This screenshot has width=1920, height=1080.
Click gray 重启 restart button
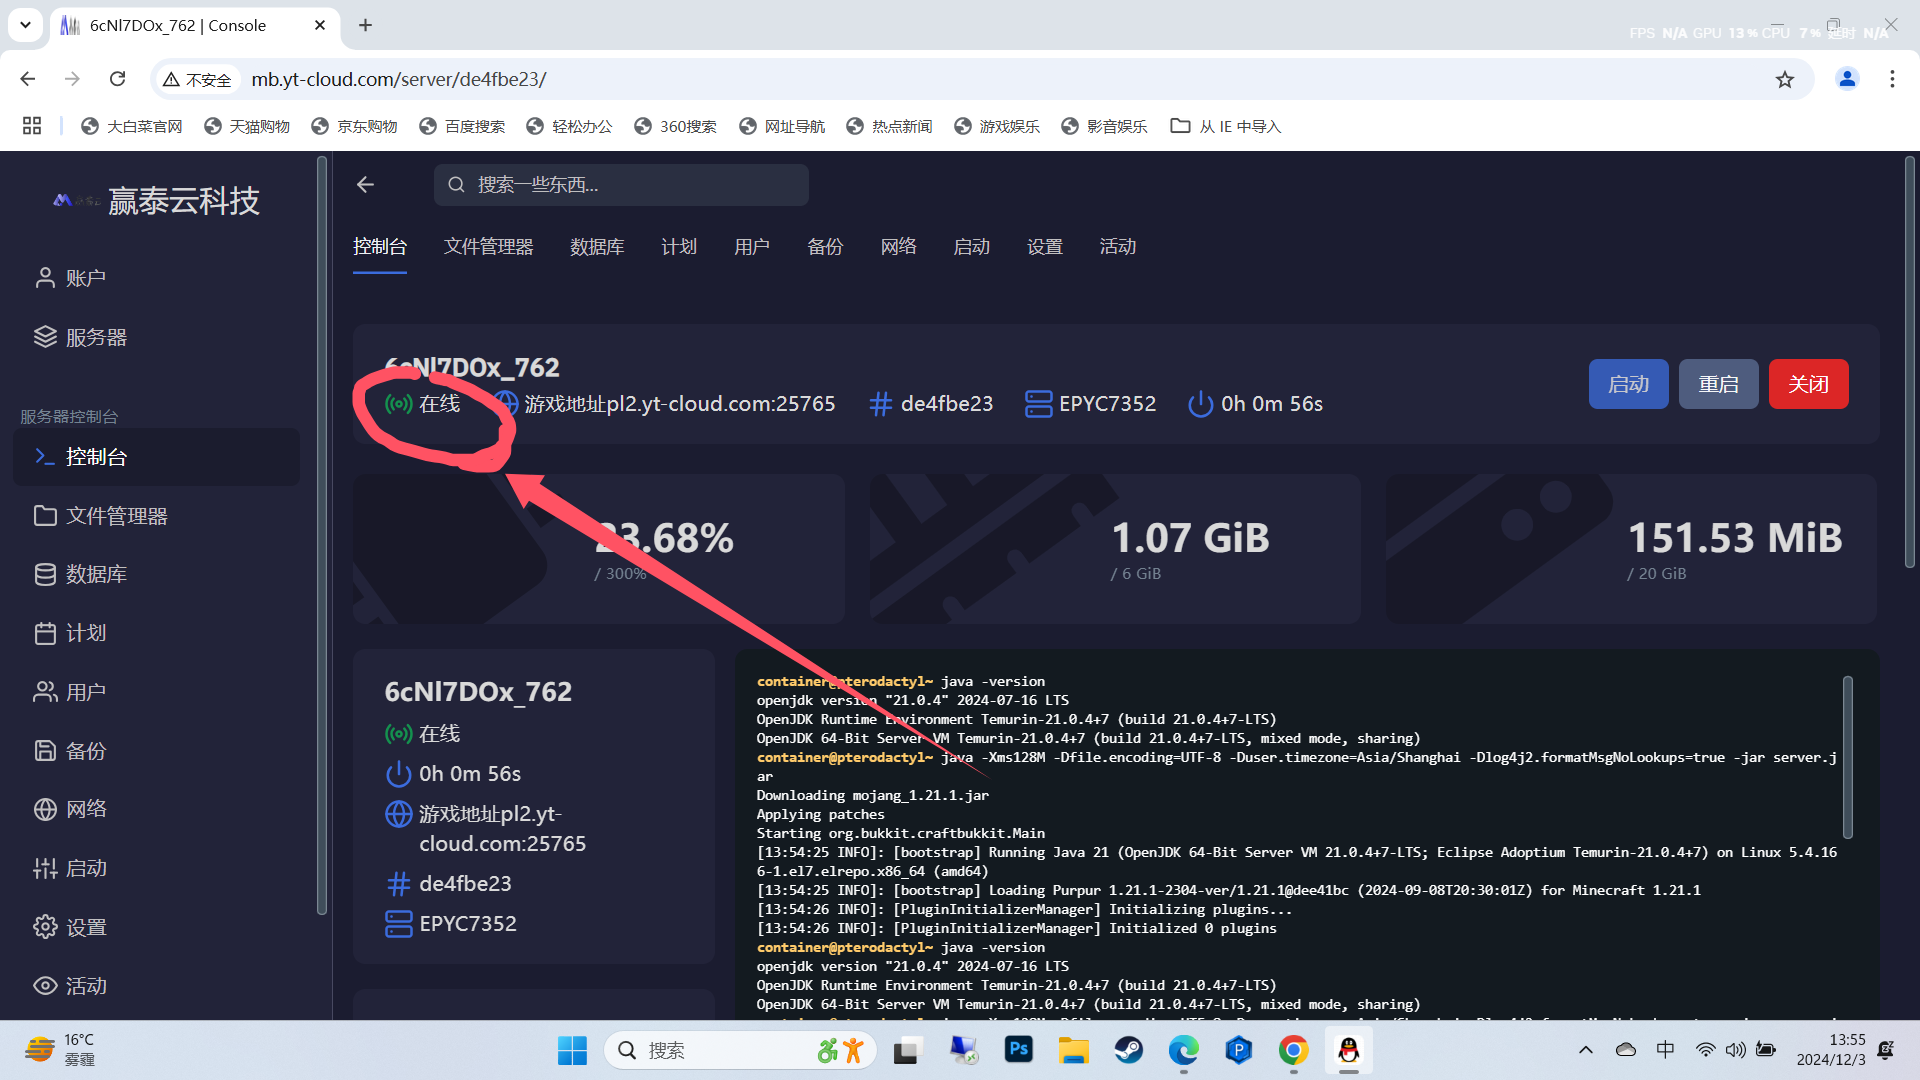point(1718,384)
